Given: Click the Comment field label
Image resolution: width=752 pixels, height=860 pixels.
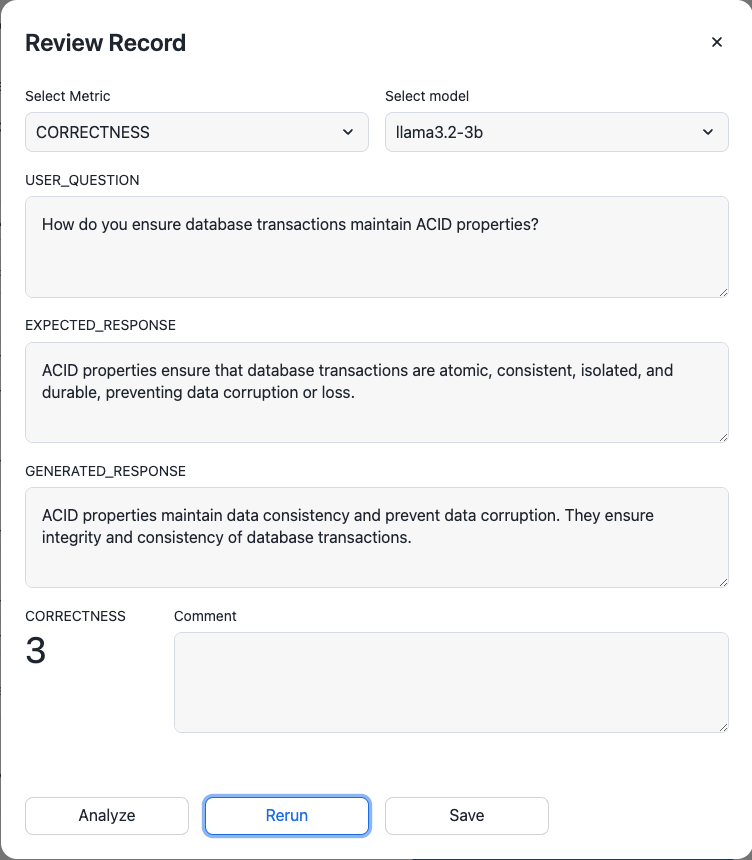Looking at the screenshot, I should point(205,617).
